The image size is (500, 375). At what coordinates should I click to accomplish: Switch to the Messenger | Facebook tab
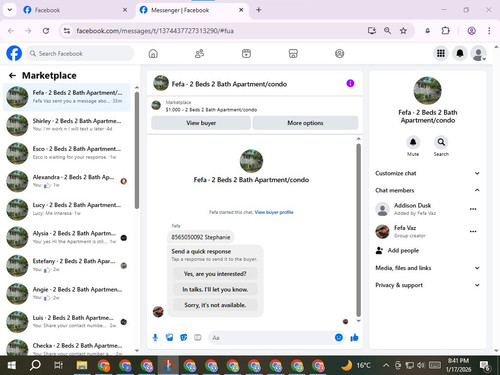coord(192,10)
